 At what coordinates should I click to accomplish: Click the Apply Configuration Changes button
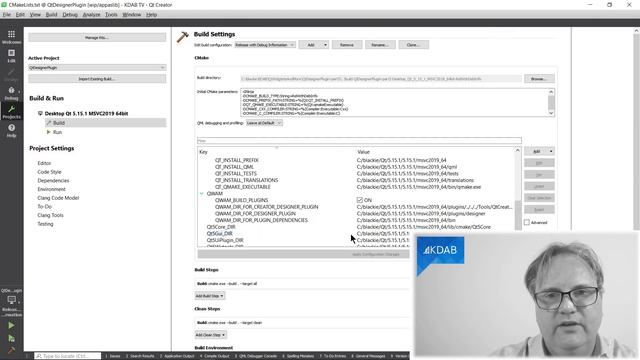pyautogui.click(x=303, y=254)
